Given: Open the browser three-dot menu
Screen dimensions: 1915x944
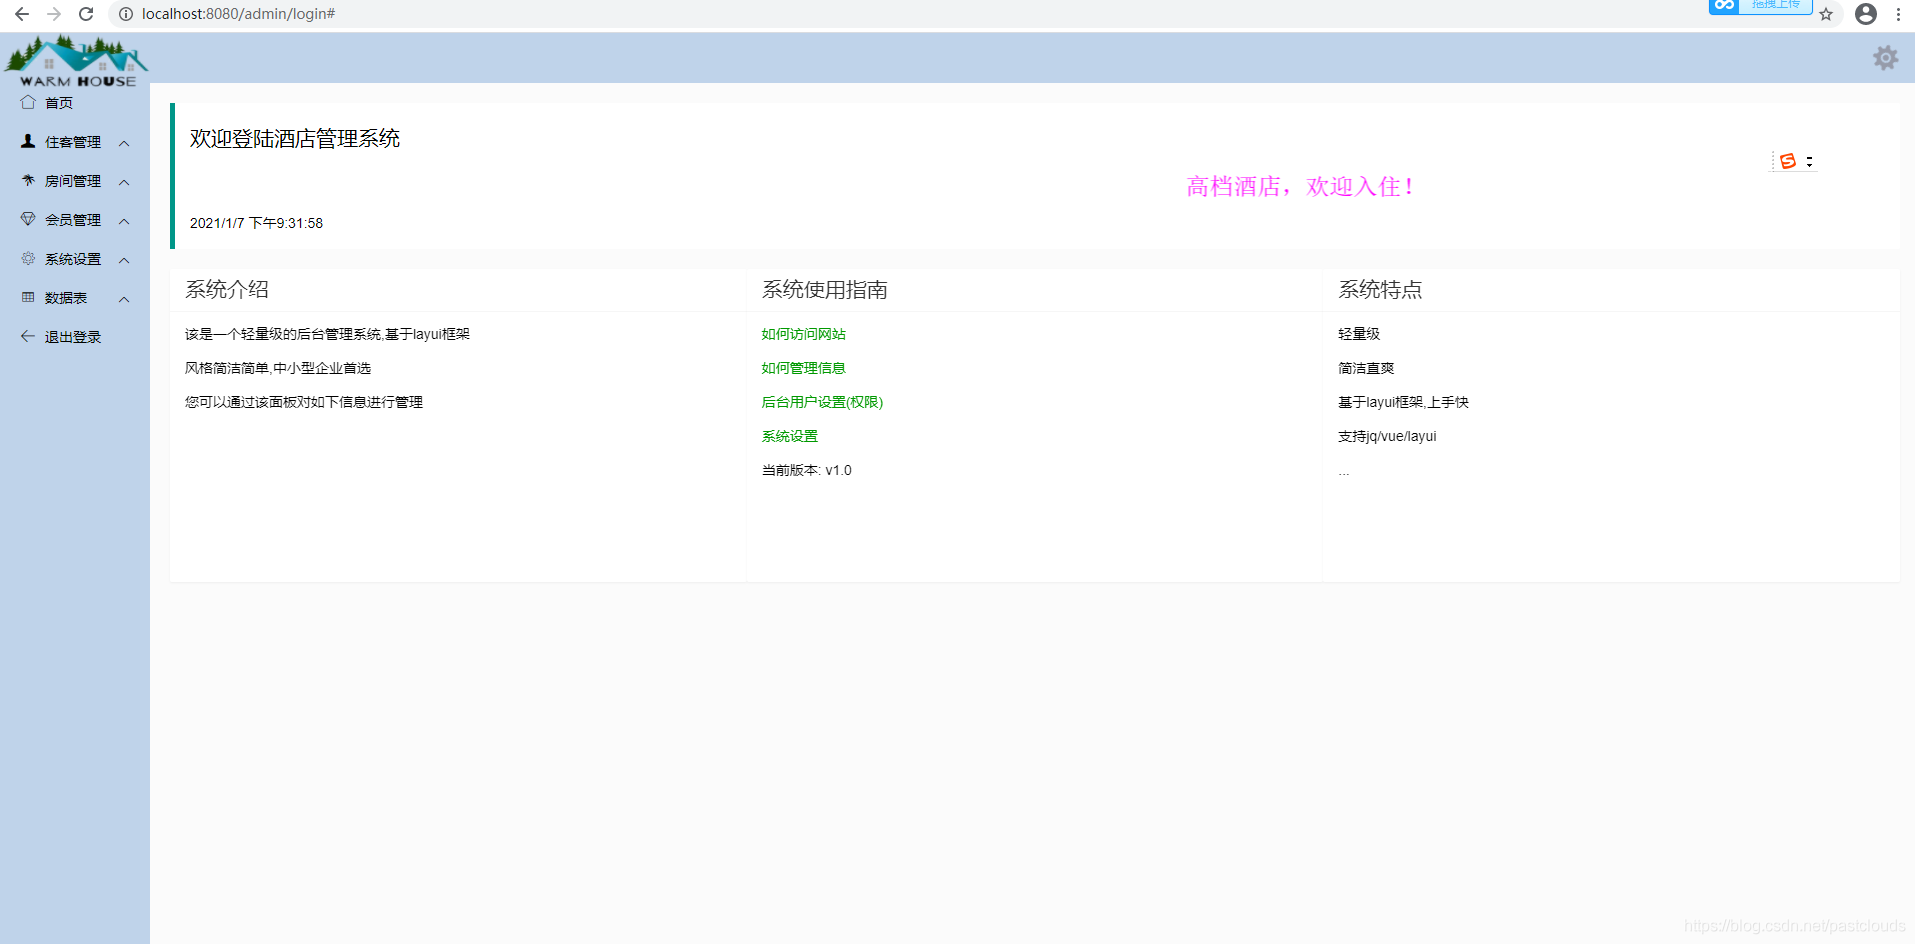Looking at the screenshot, I should (1898, 14).
